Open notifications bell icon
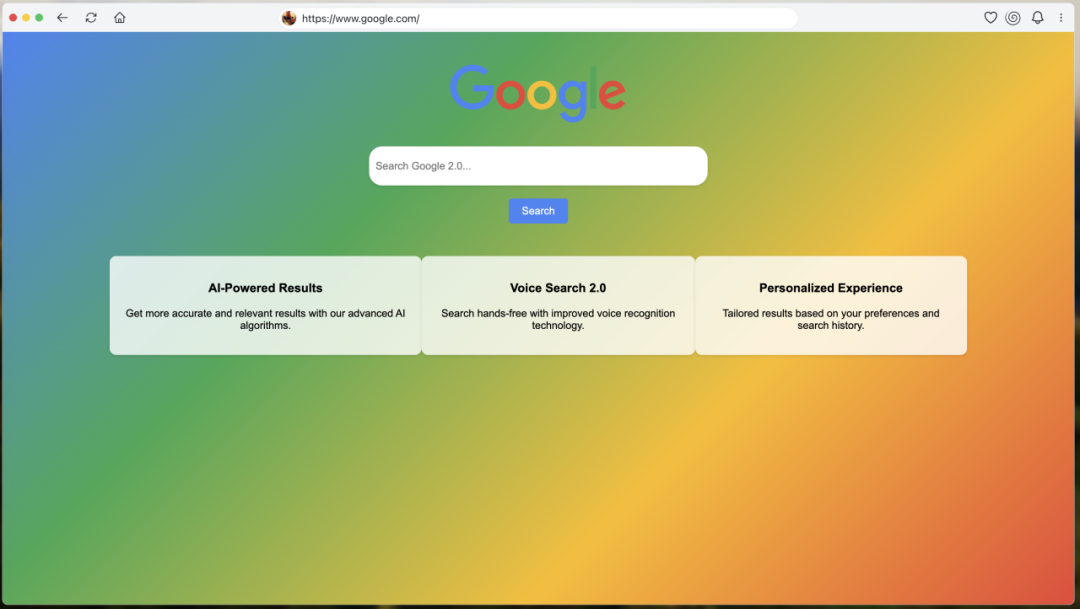The image size is (1080, 609). click(x=1037, y=18)
